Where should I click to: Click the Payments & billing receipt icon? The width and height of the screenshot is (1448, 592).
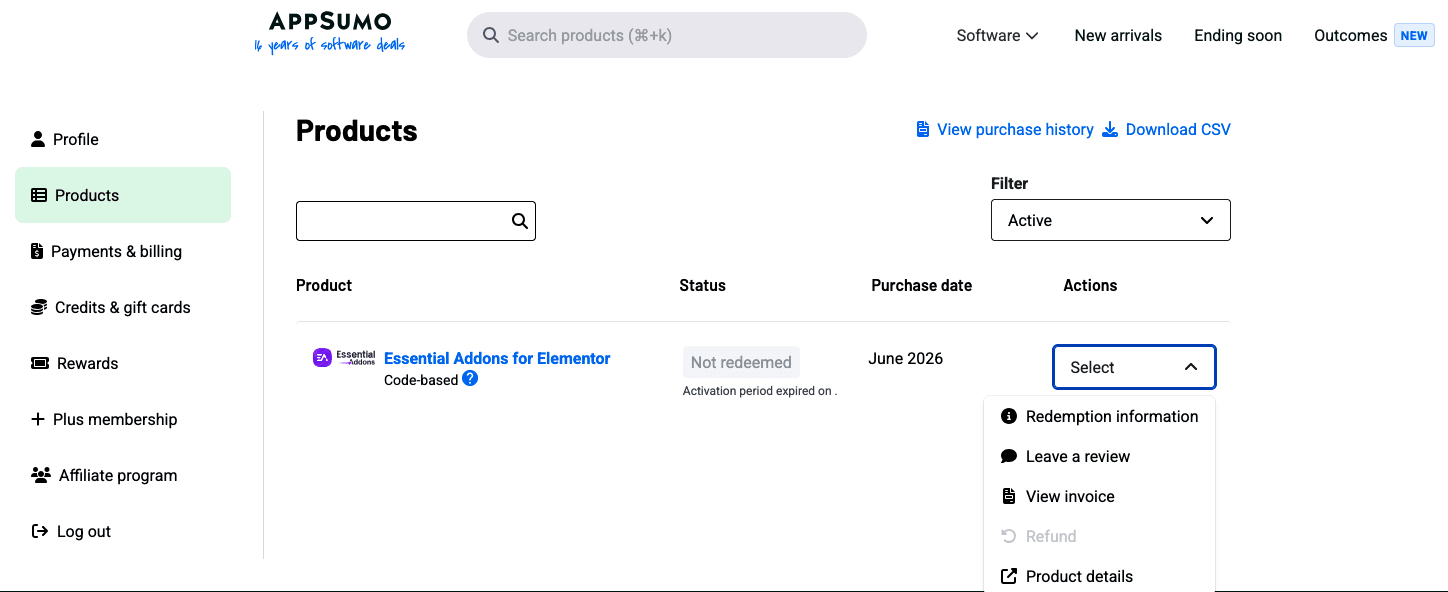[x=37, y=251]
